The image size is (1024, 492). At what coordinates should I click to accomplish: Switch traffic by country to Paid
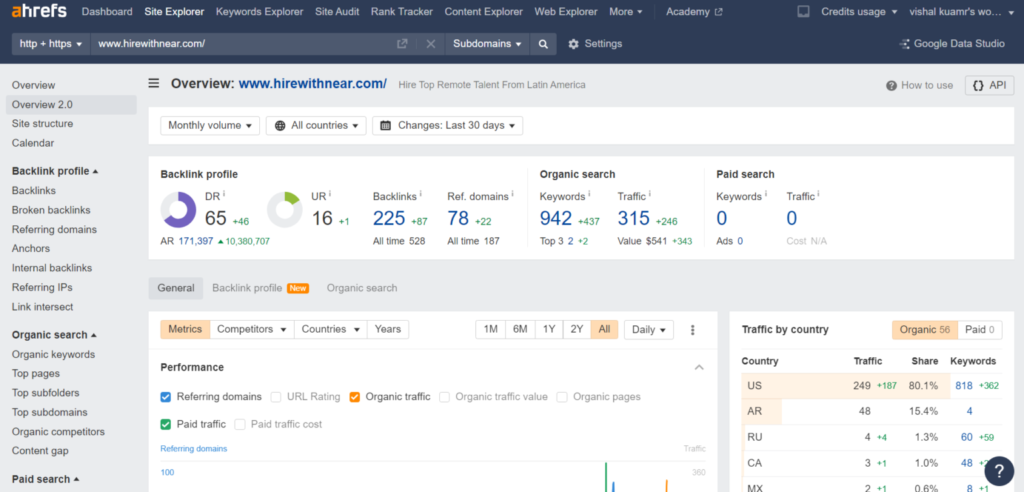point(980,330)
